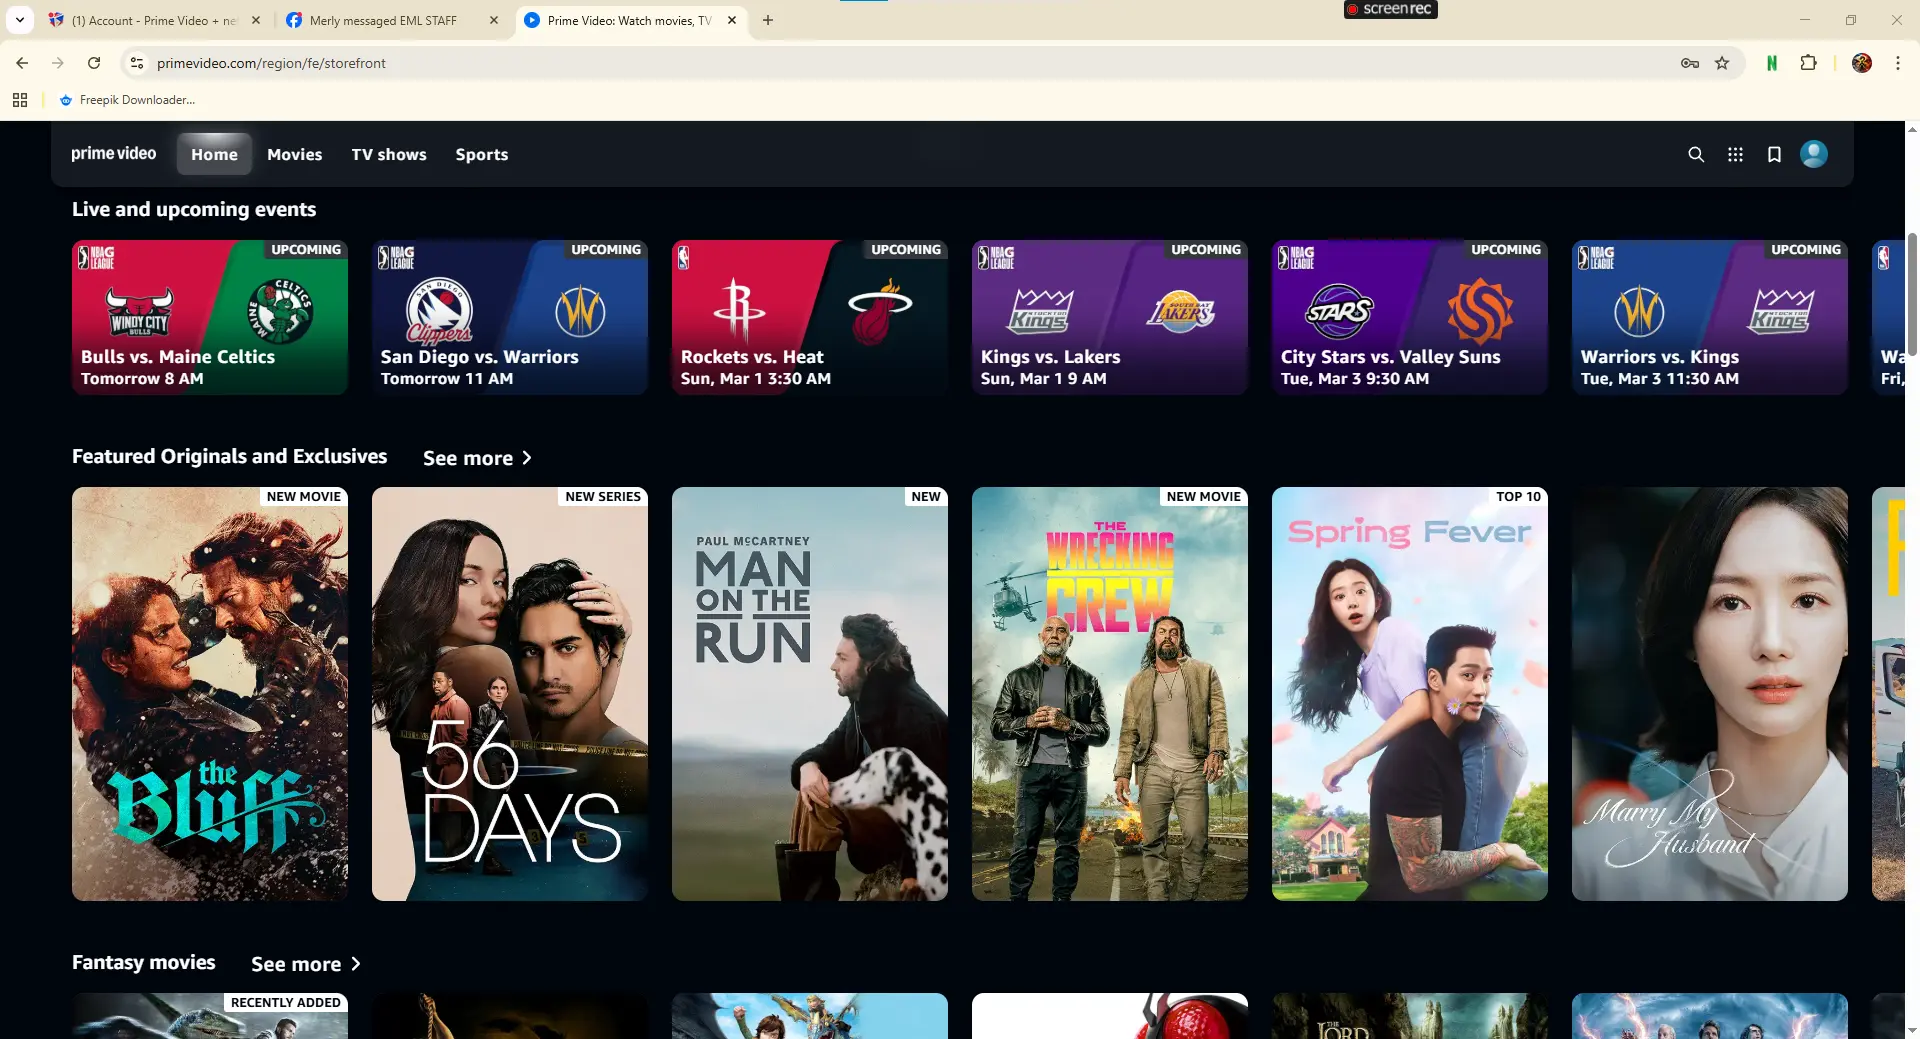Open the password key icon in address bar
1920x1039 pixels.
1690,63
